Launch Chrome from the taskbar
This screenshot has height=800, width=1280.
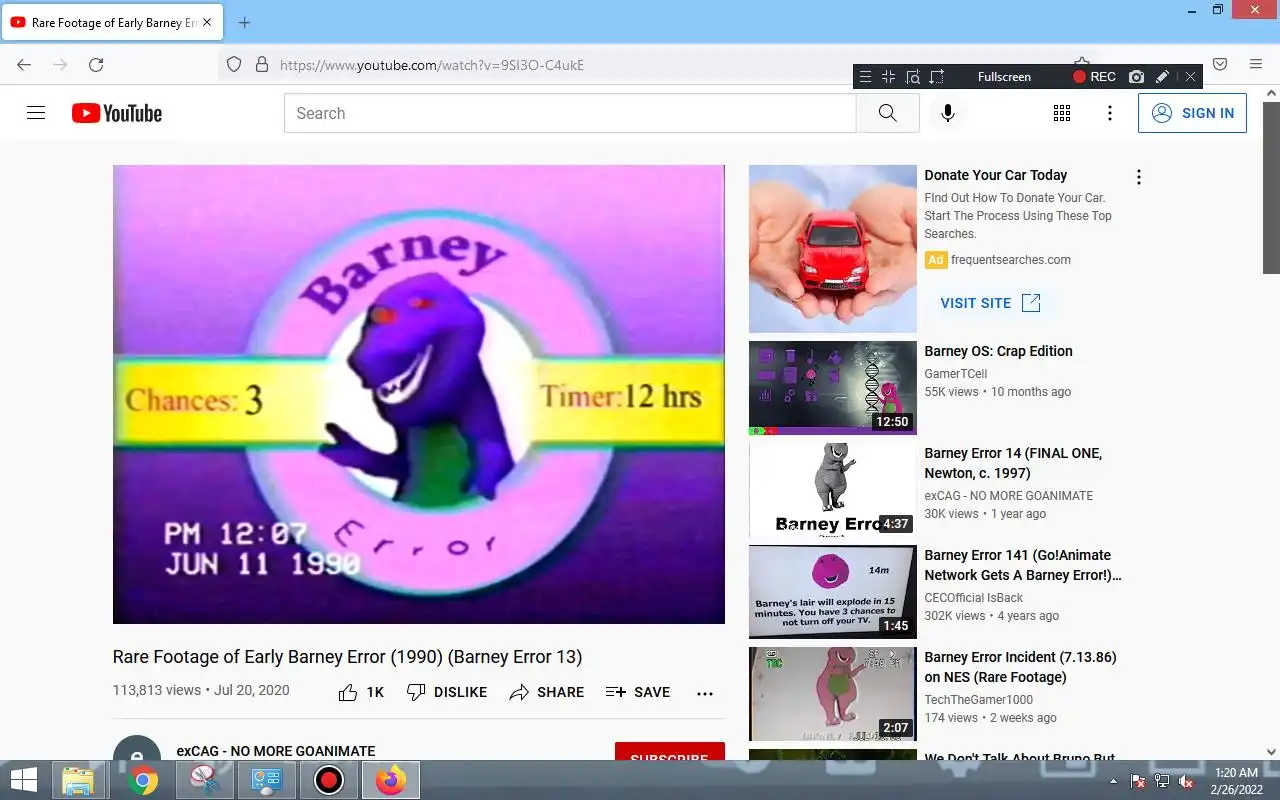pyautogui.click(x=143, y=780)
